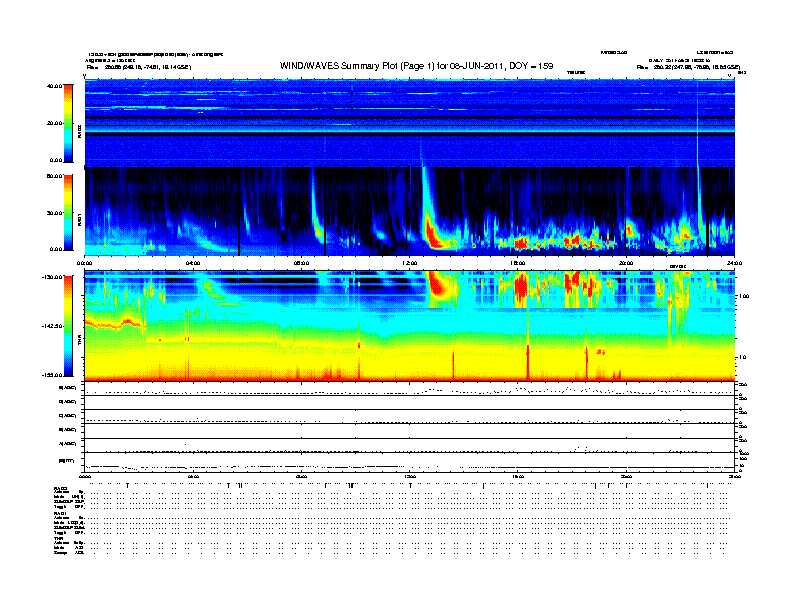Click the RAD2 heading in the bottom status table
This screenshot has width=792, height=612.
[60, 487]
